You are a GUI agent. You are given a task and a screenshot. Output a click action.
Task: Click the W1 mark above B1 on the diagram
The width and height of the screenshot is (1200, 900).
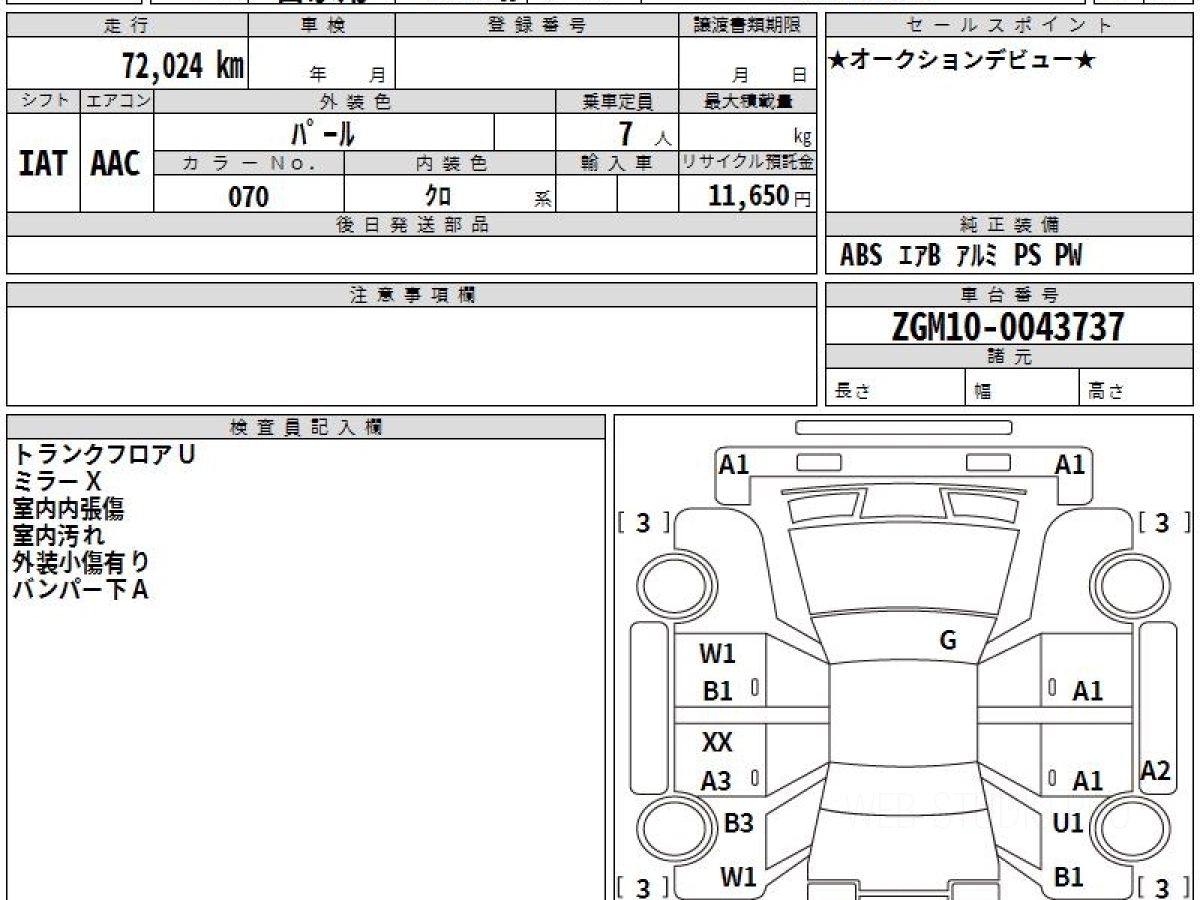[x=717, y=654]
